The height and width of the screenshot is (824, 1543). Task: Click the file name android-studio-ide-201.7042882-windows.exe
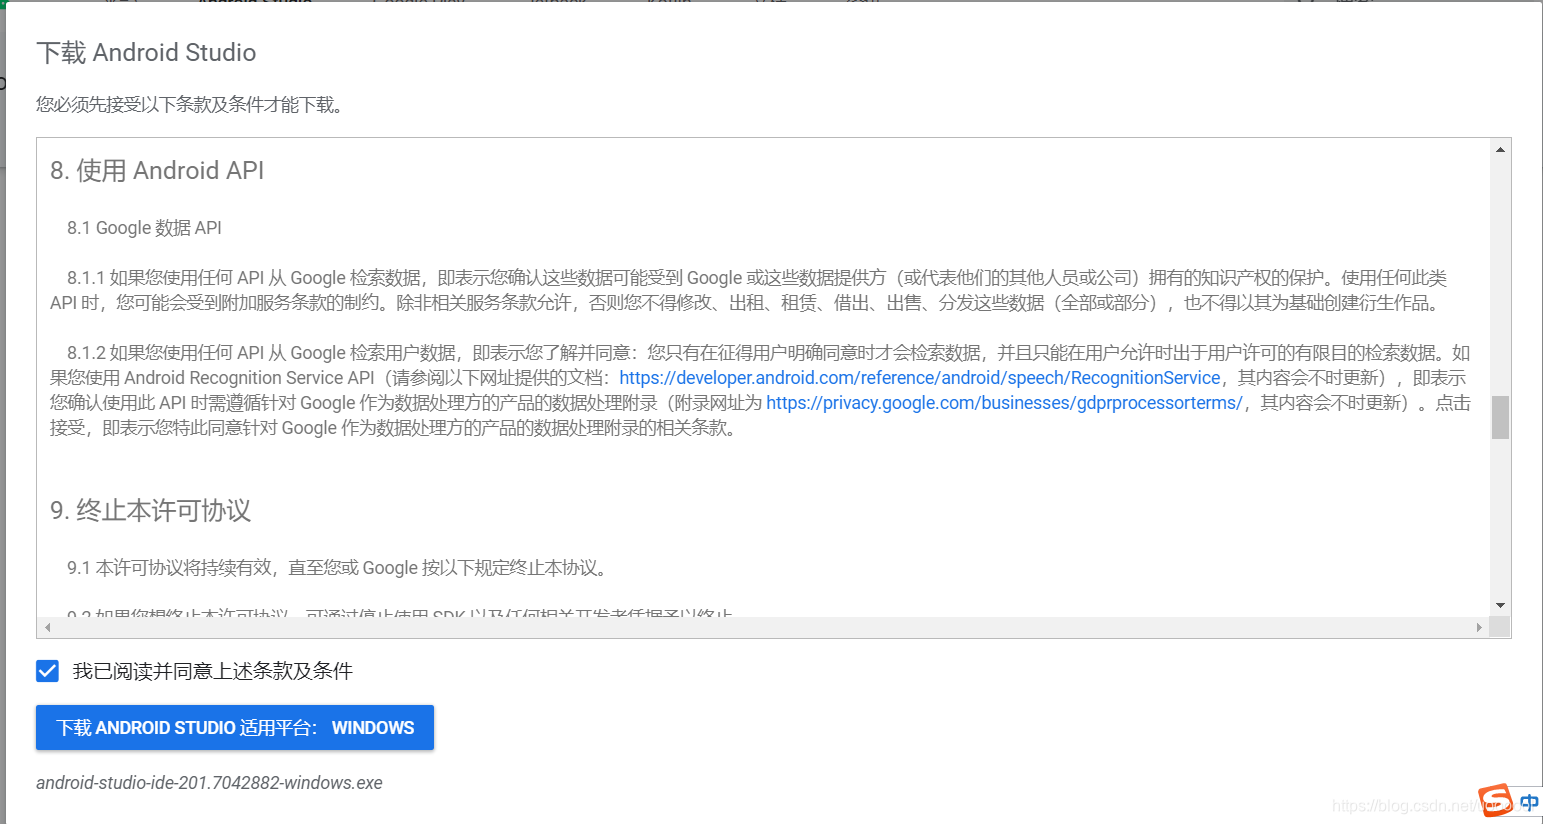[209, 783]
